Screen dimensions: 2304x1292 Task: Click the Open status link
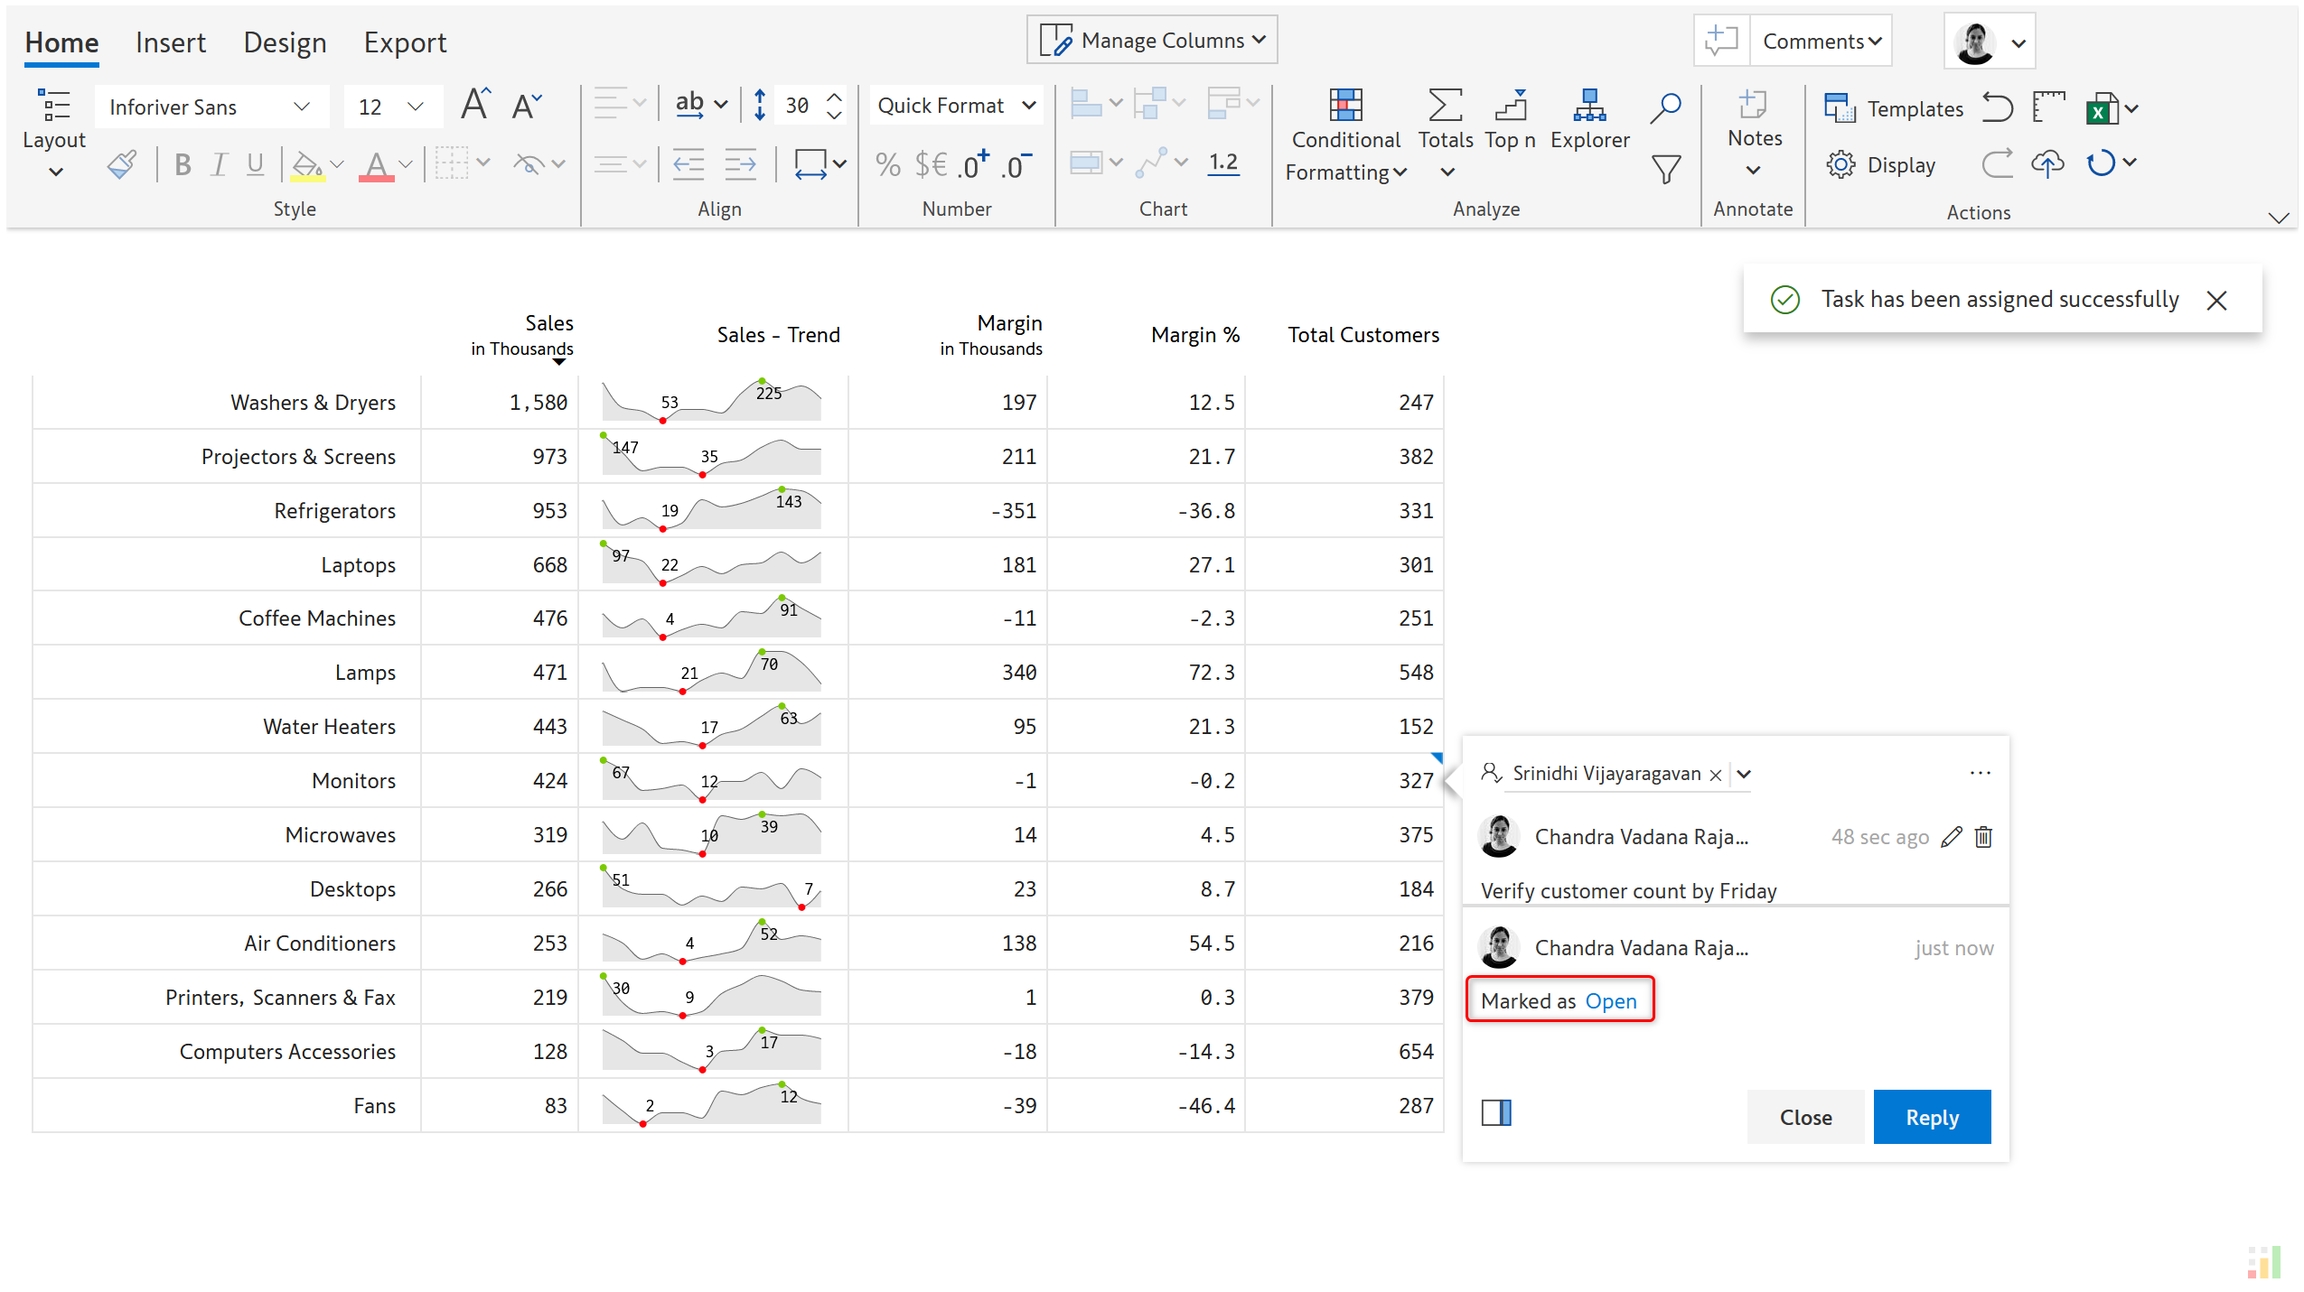[x=1611, y=1001]
